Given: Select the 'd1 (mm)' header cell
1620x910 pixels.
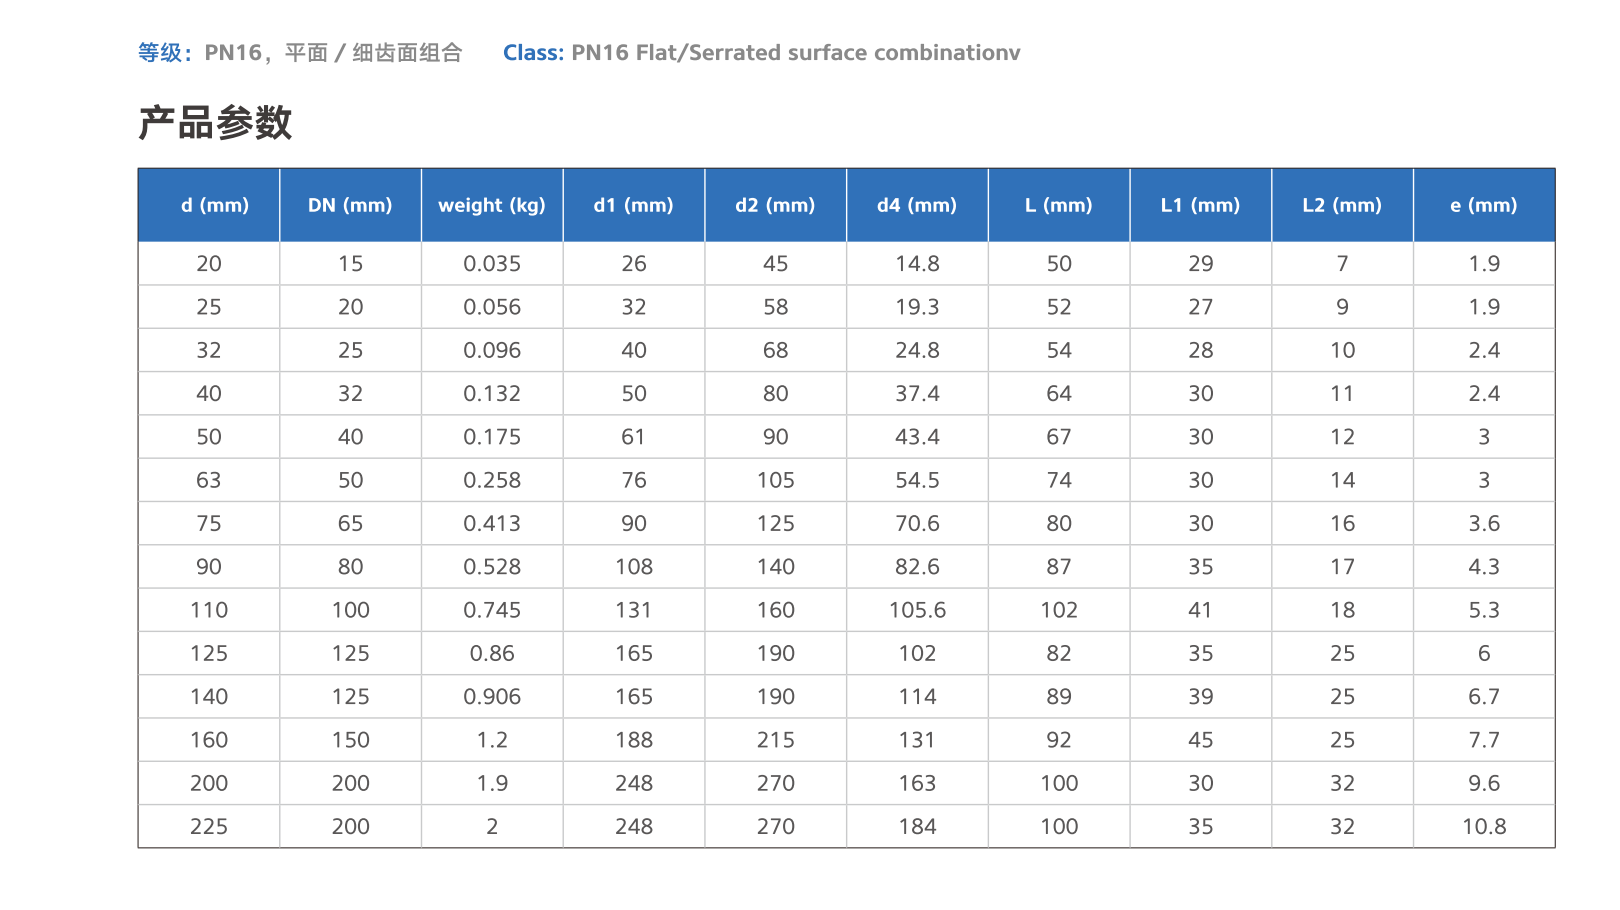Looking at the screenshot, I should tap(634, 205).
